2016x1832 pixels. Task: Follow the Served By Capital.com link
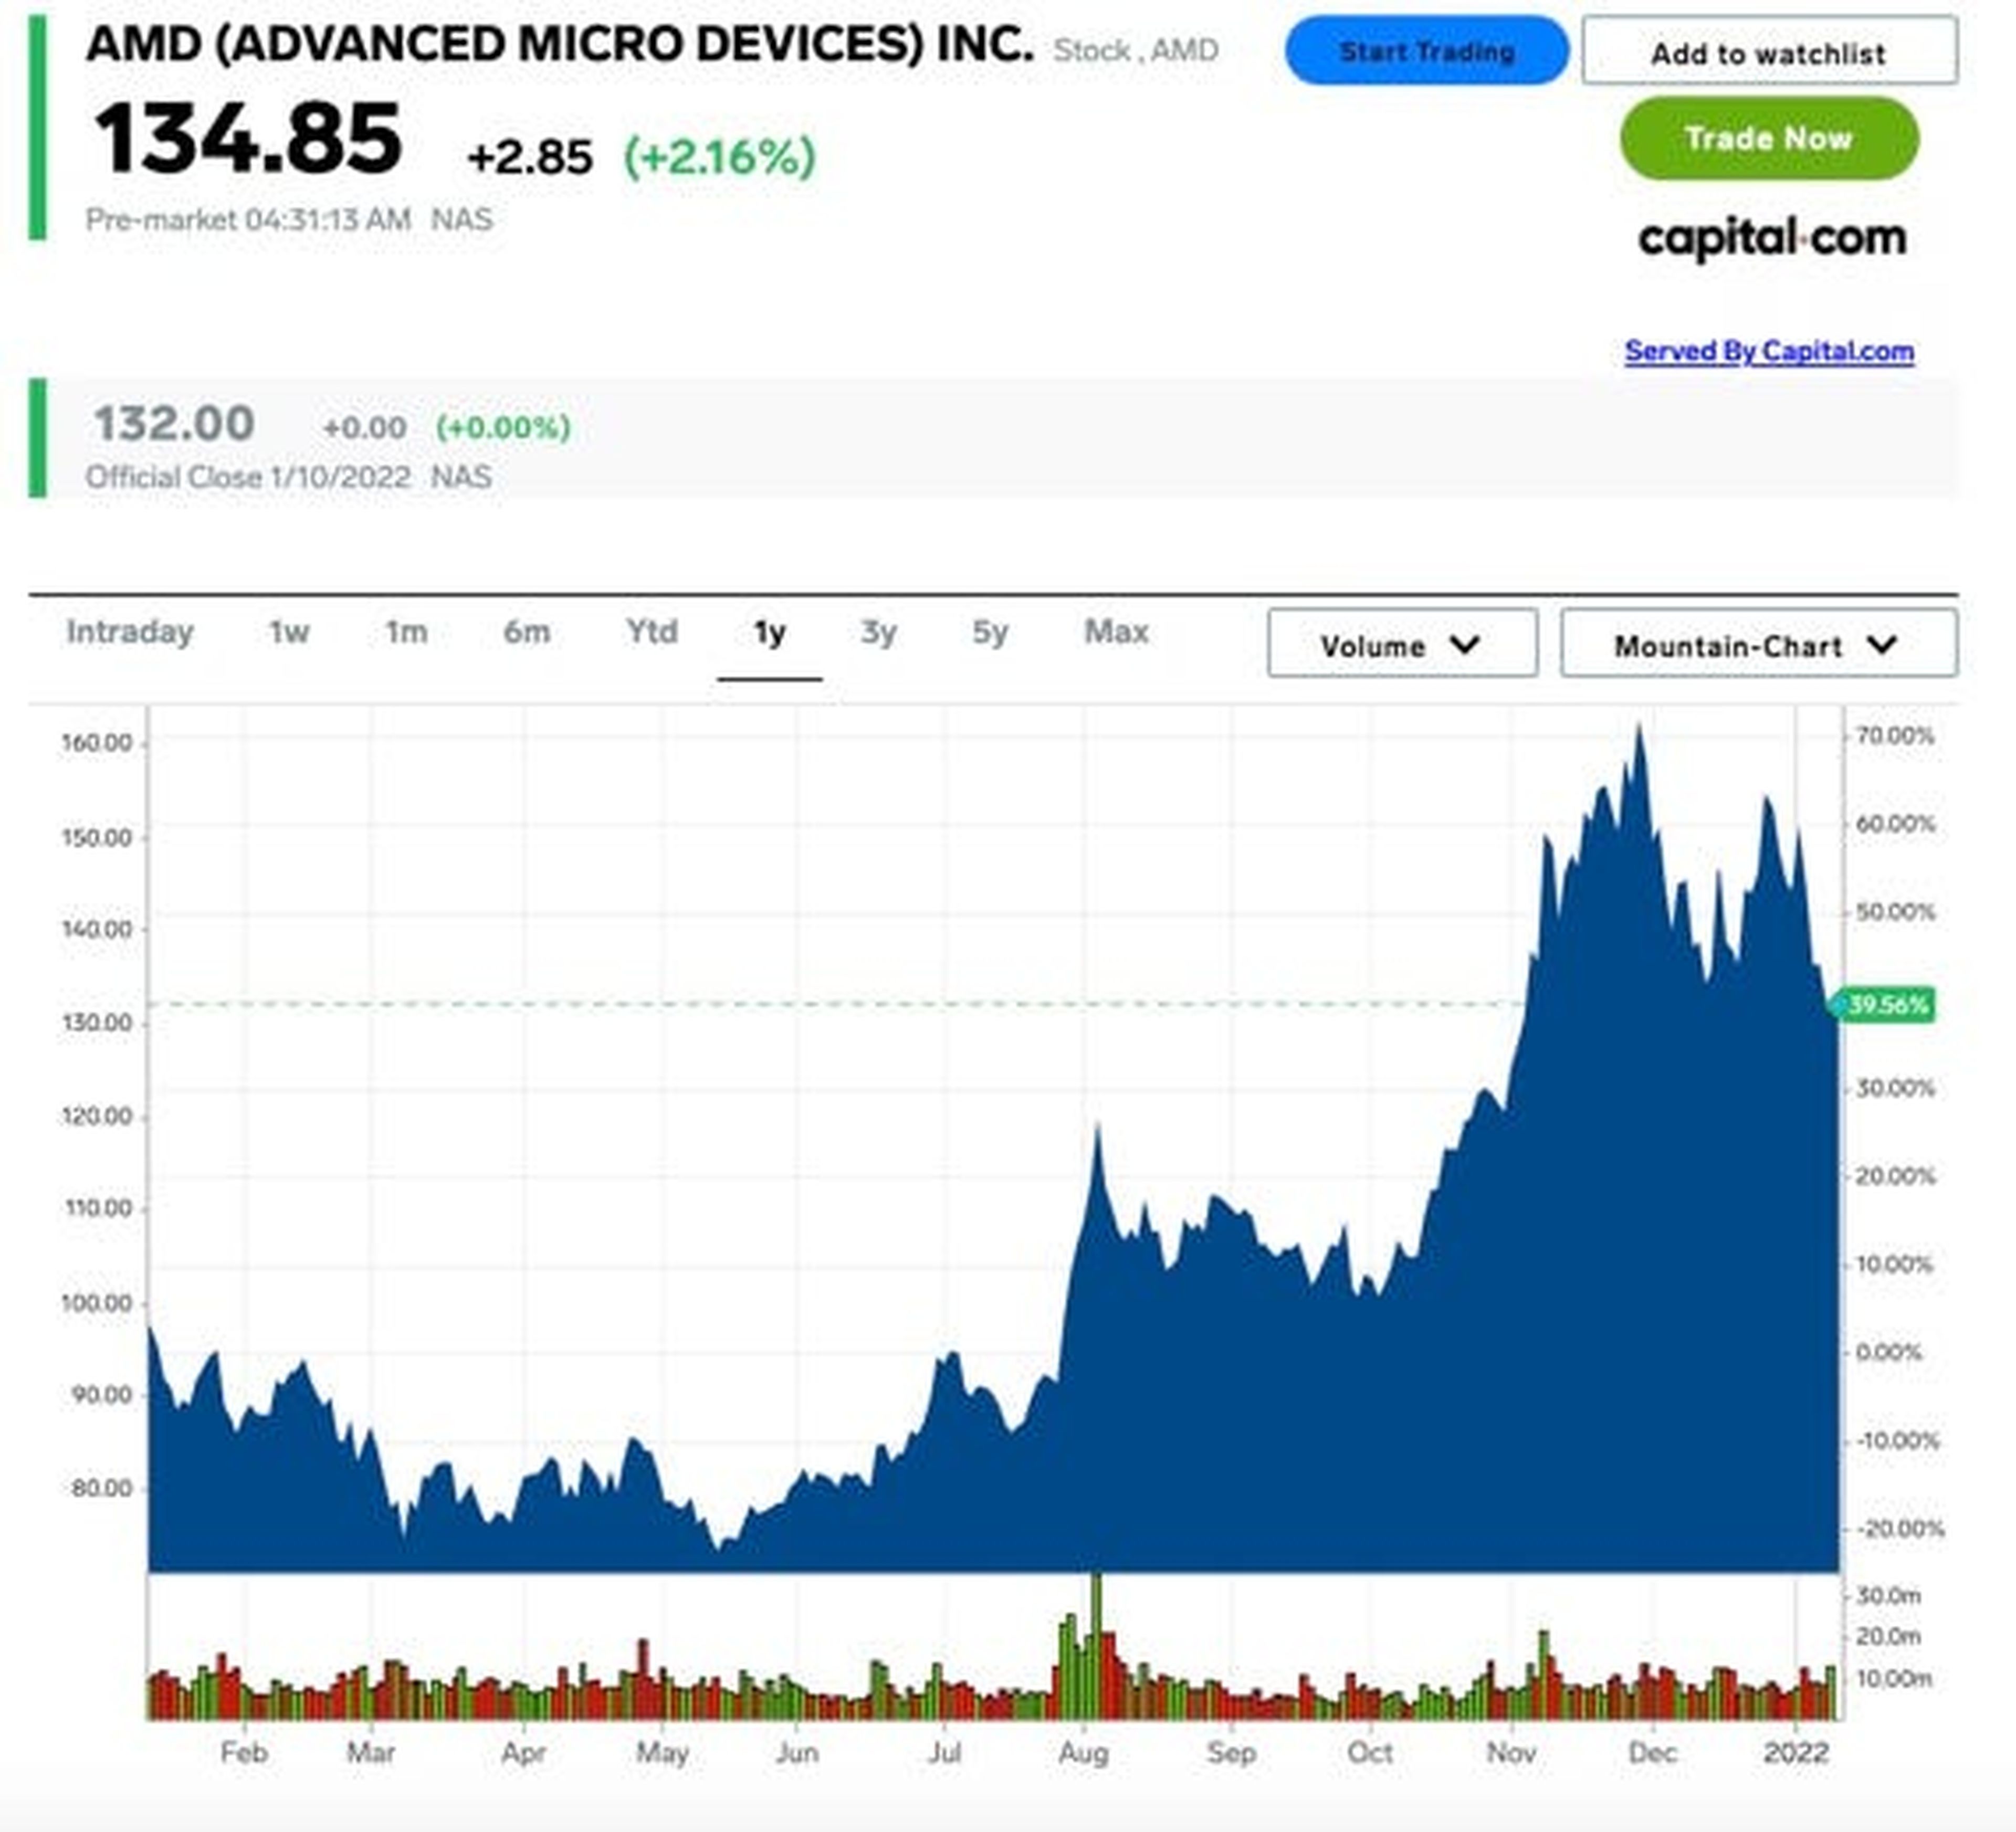coord(1768,351)
